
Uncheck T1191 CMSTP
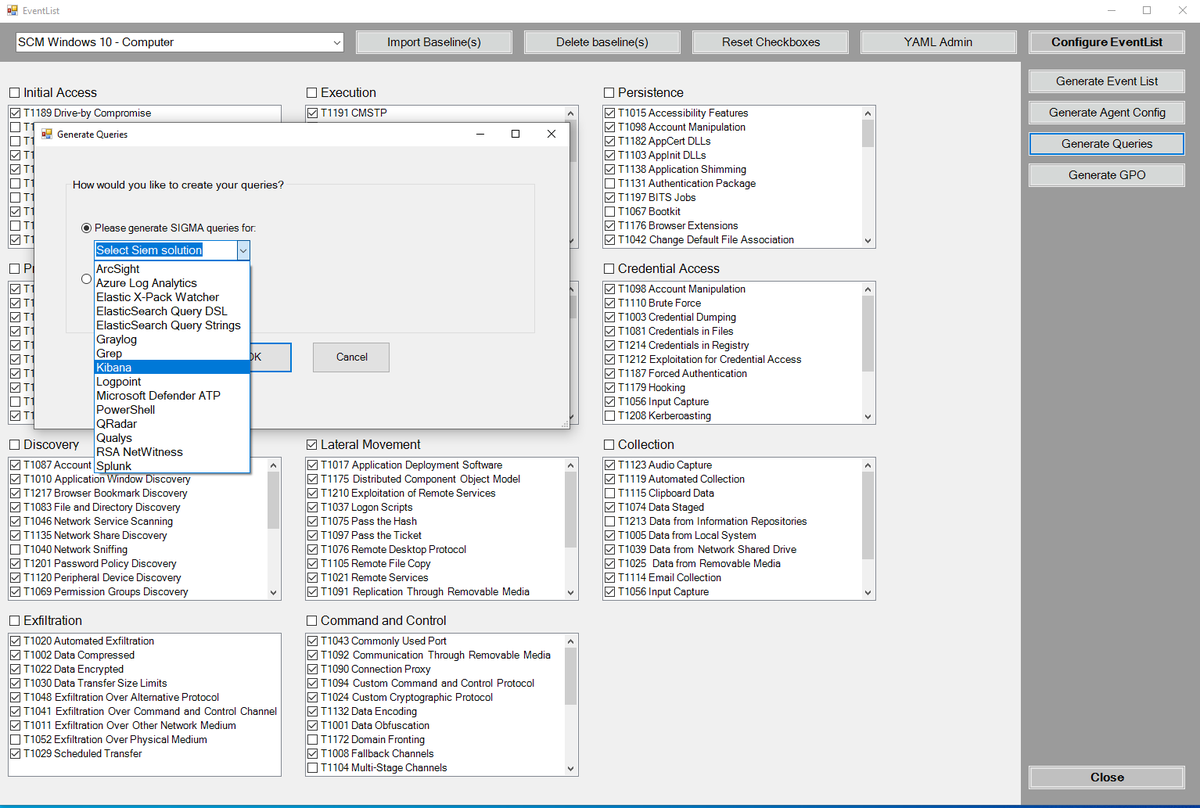click(313, 113)
